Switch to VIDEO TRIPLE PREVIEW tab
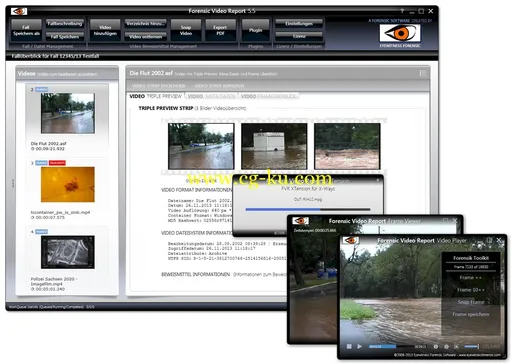The height and width of the screenshot is (364, 512). click(155, 96)
